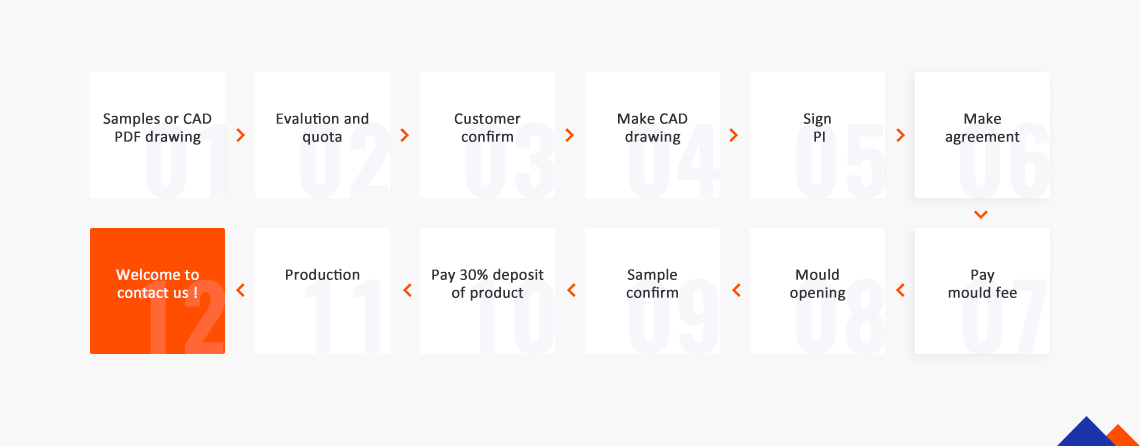Click the blue triangle logo in the corner
1140x446 pixels.
pyautogui.click(x=1086, y=433)
